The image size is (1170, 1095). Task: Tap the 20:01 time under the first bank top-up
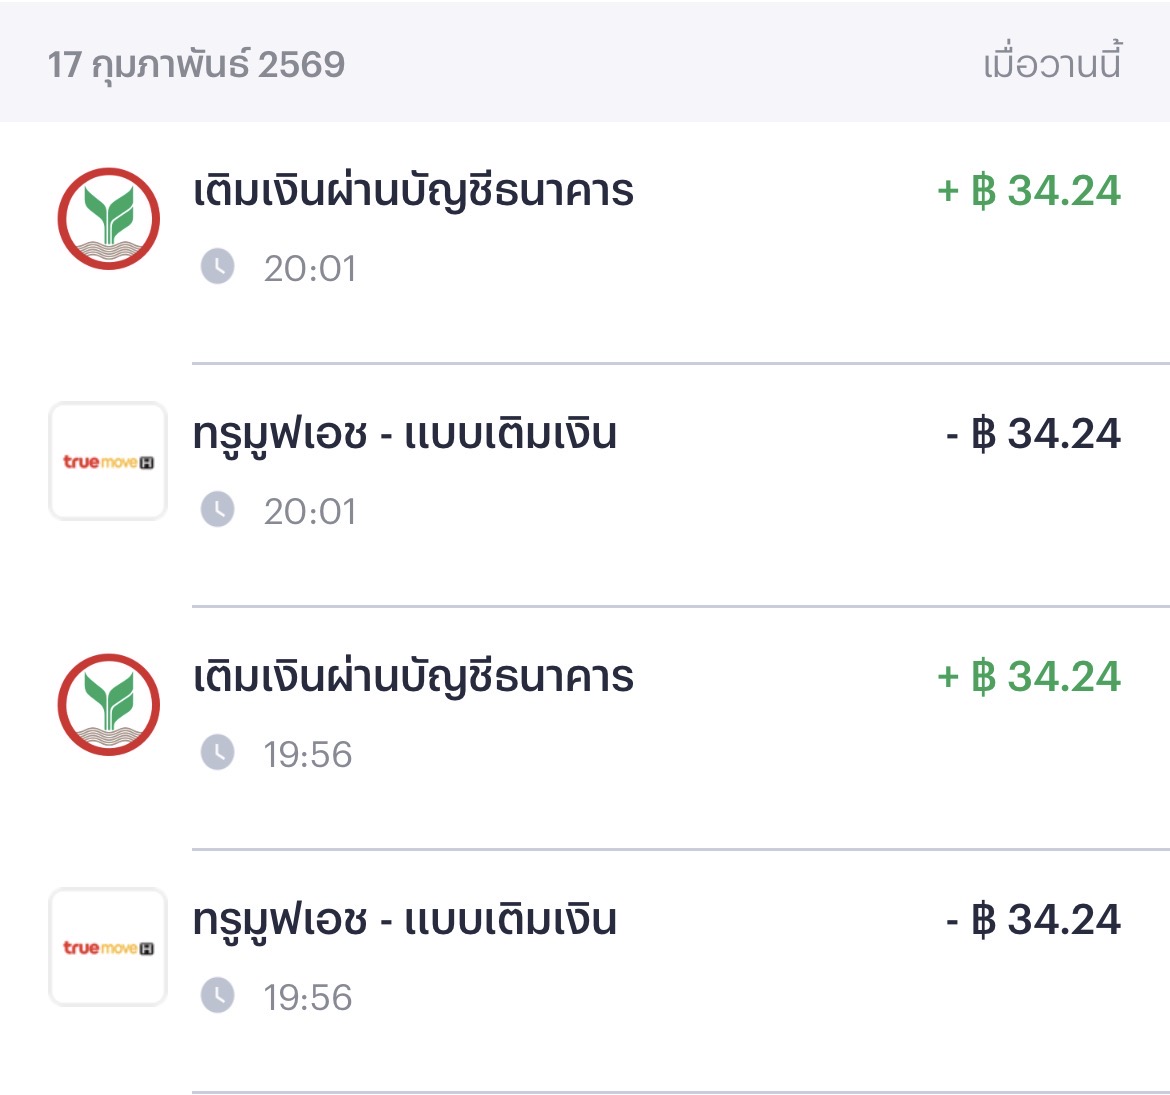310,268
